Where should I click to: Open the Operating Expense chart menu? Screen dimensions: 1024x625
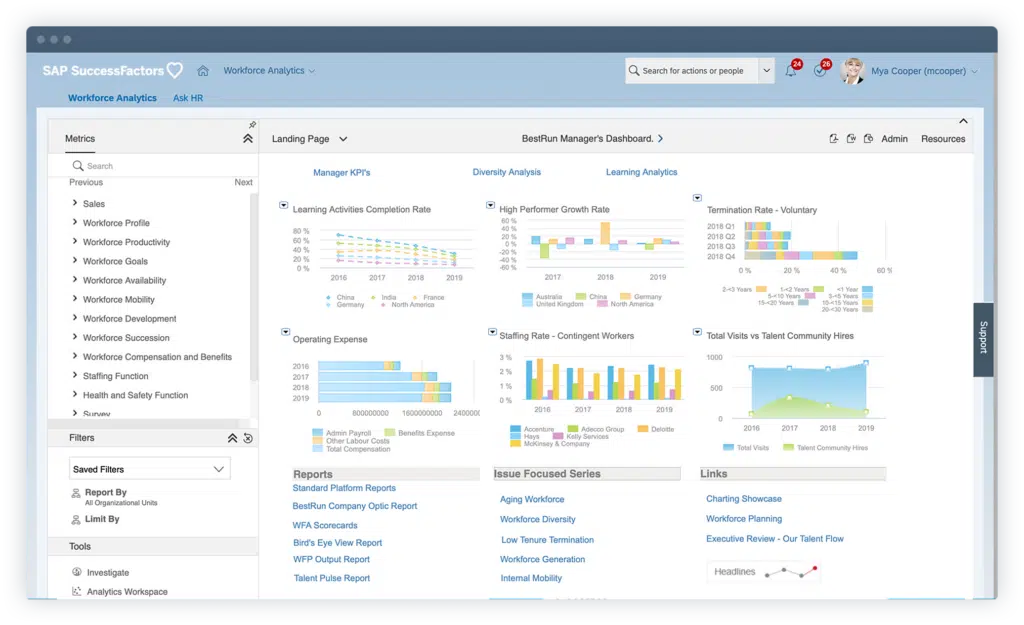tap(285, 332)
